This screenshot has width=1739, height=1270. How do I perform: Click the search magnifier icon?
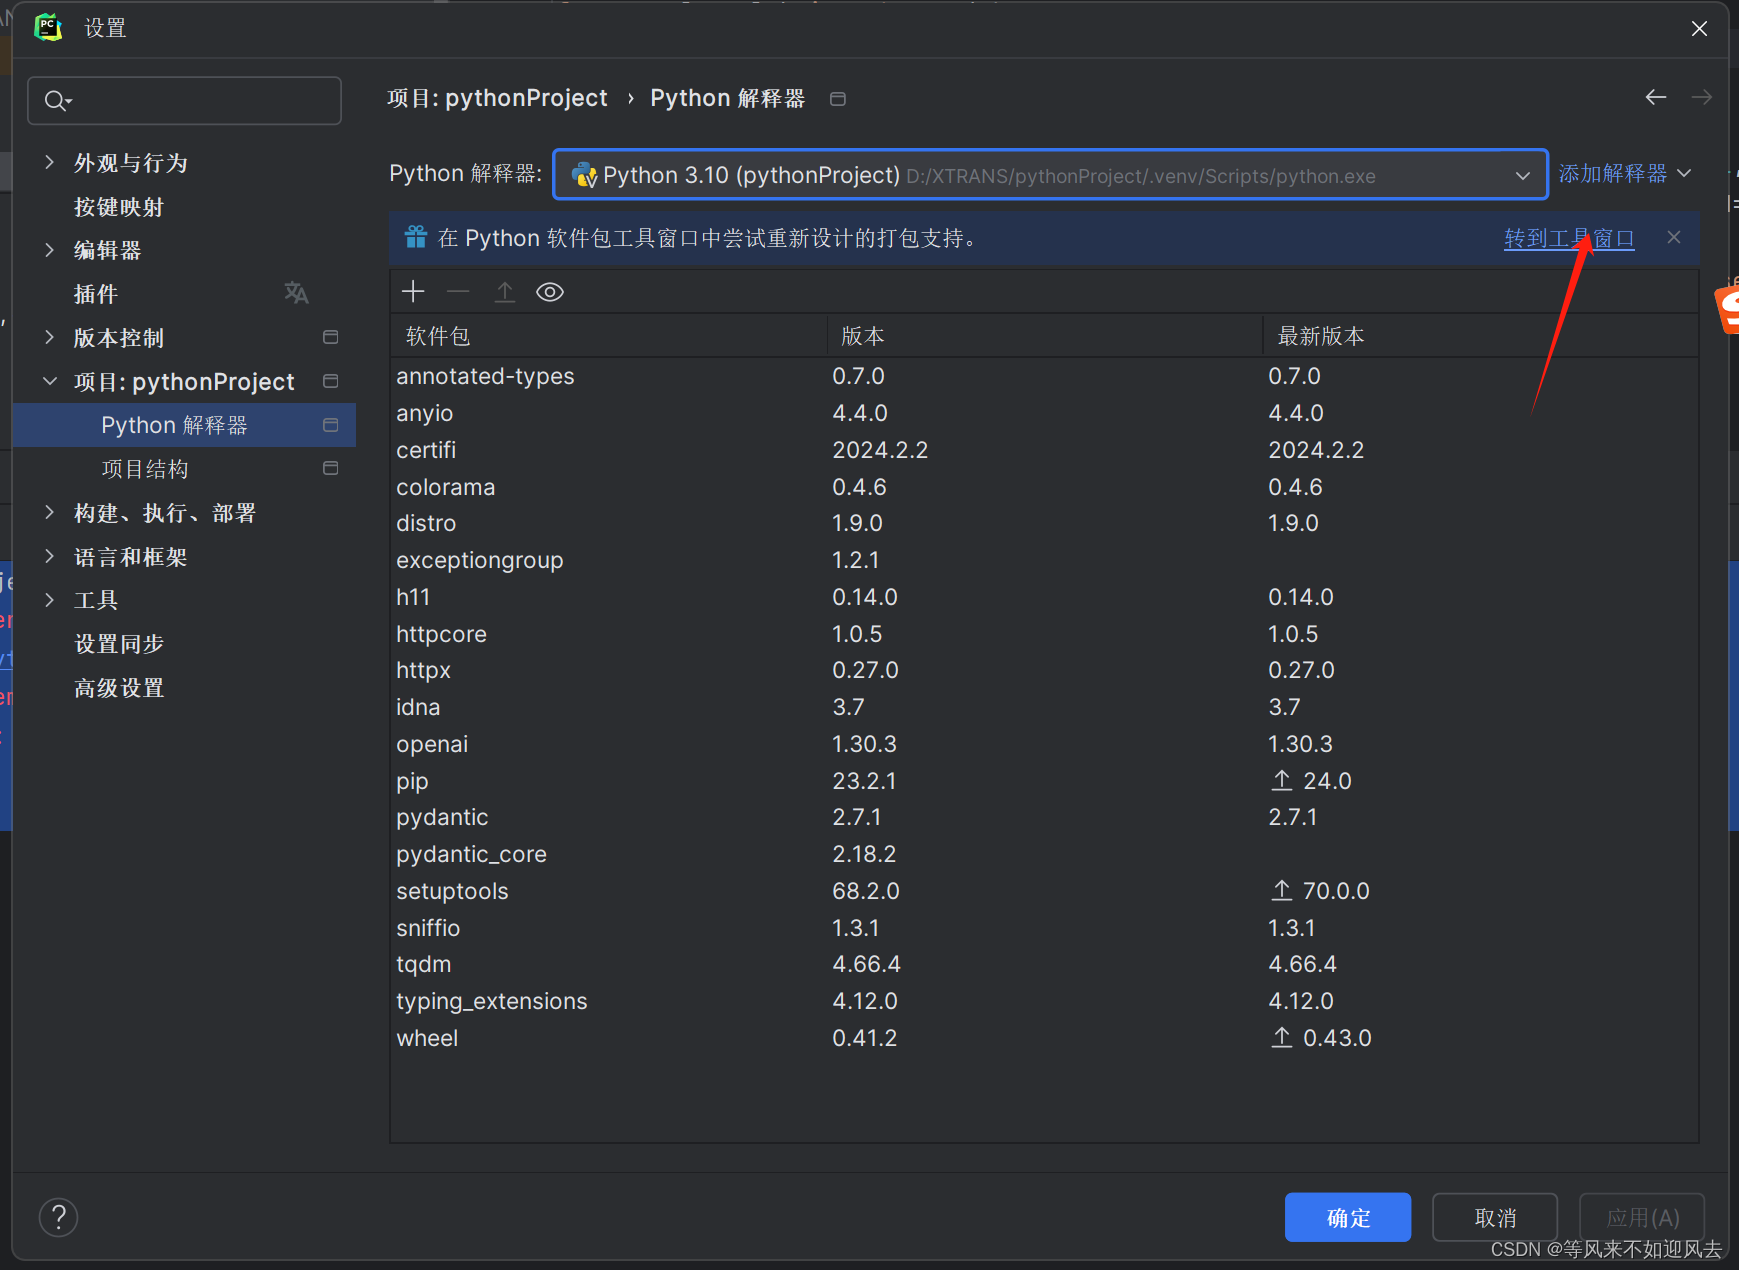pos(58,101)
